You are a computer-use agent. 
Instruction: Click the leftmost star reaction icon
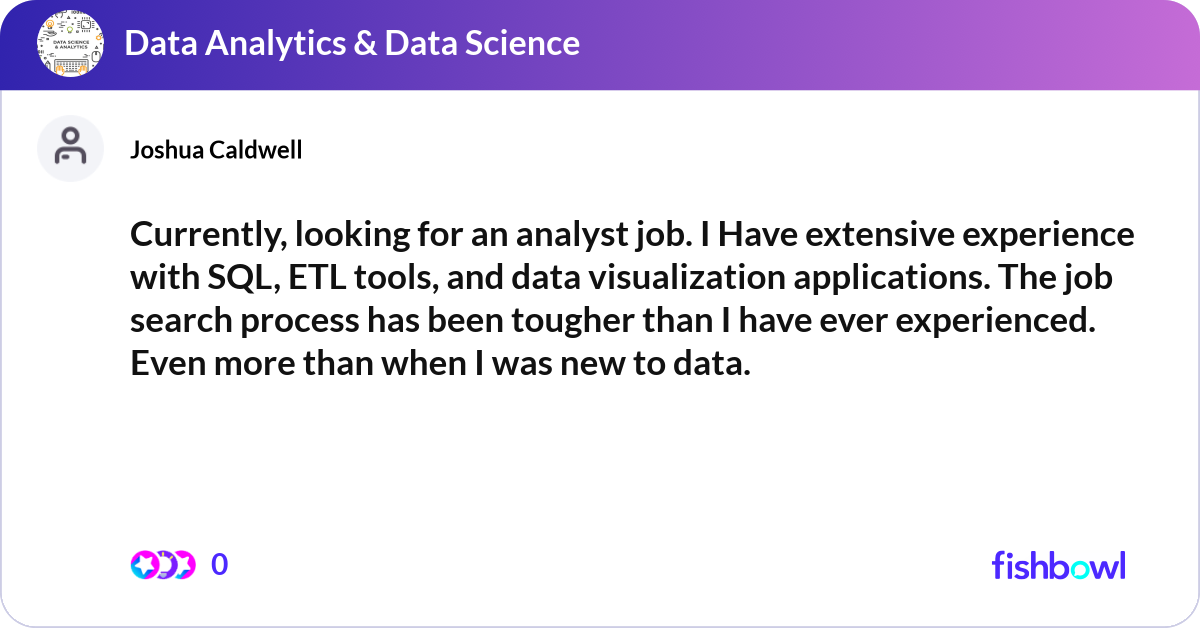click(145, 565)
